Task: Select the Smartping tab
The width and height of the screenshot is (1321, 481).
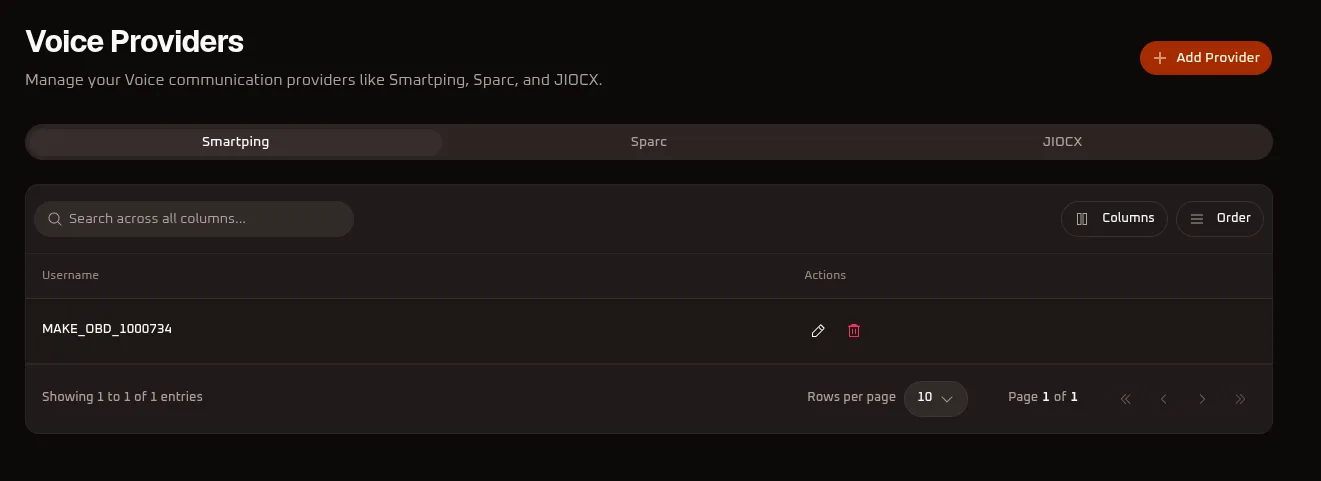Action: [235, 142]
